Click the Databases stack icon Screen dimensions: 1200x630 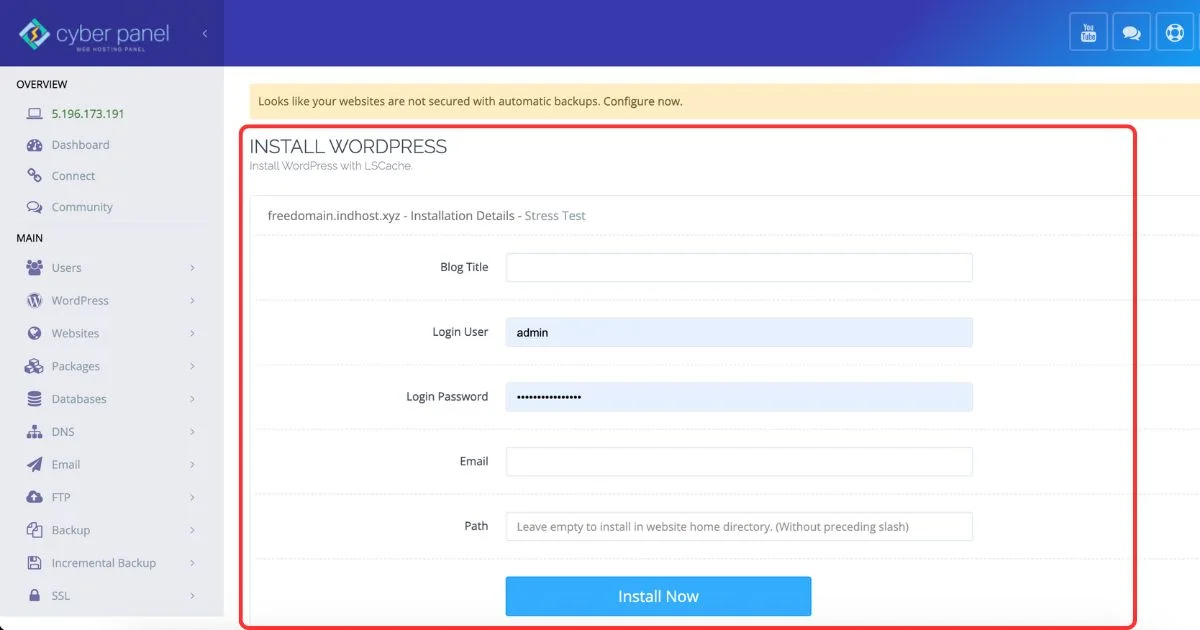34,399
